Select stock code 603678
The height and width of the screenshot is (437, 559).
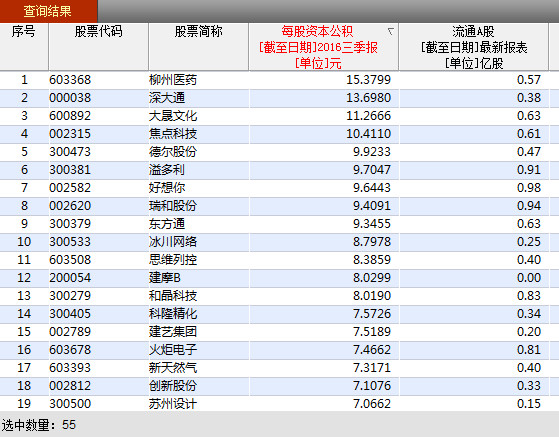[x=70, y=350]
